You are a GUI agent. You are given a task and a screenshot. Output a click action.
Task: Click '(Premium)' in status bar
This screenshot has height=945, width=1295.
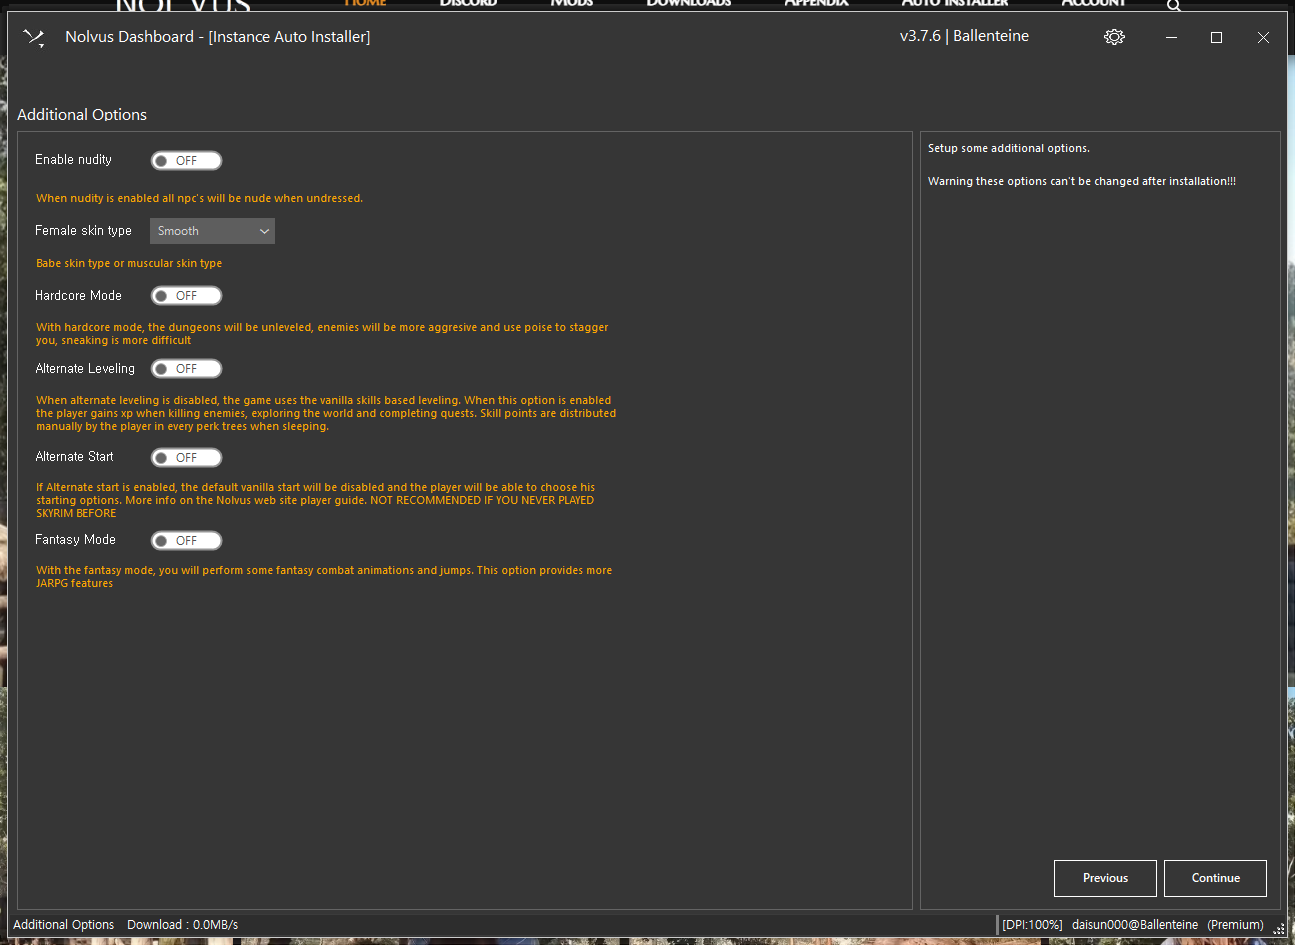(1235, 925)
